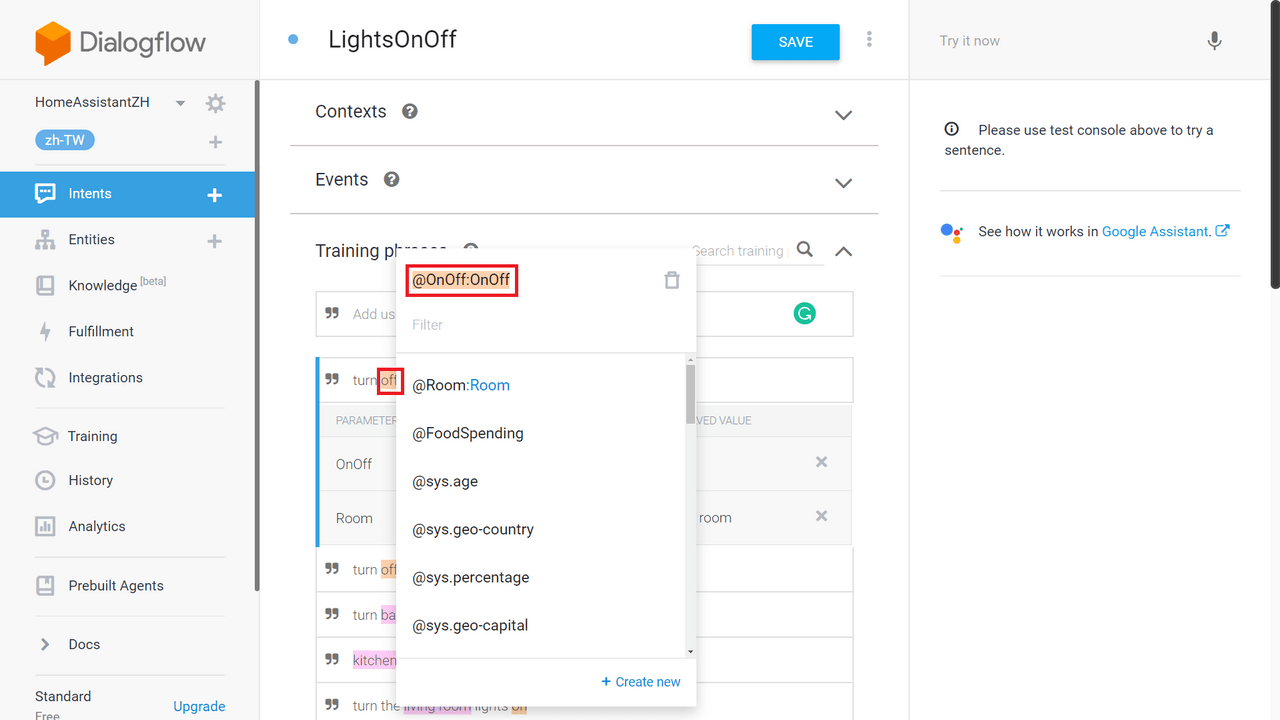Select @sys.geo-capital entity option
1280x720 pixels.
[x=541, y=625]
